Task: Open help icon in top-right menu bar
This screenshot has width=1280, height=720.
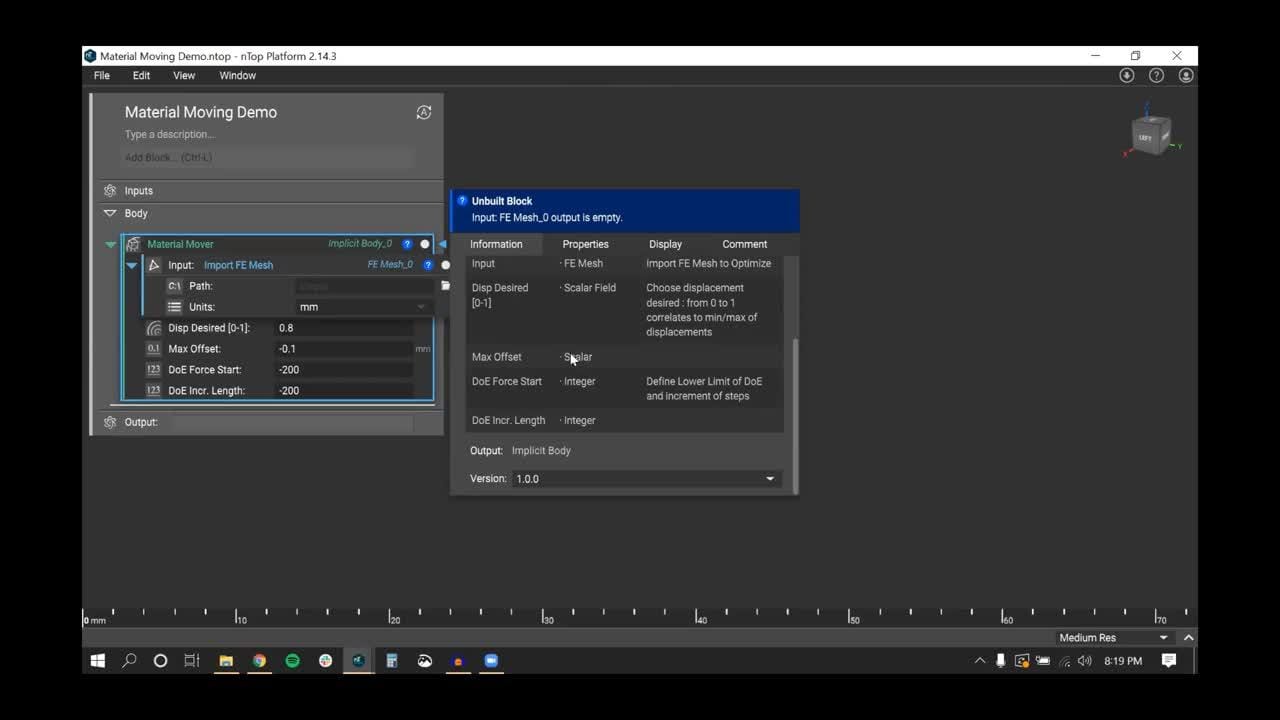Action: pos(1156,75)
